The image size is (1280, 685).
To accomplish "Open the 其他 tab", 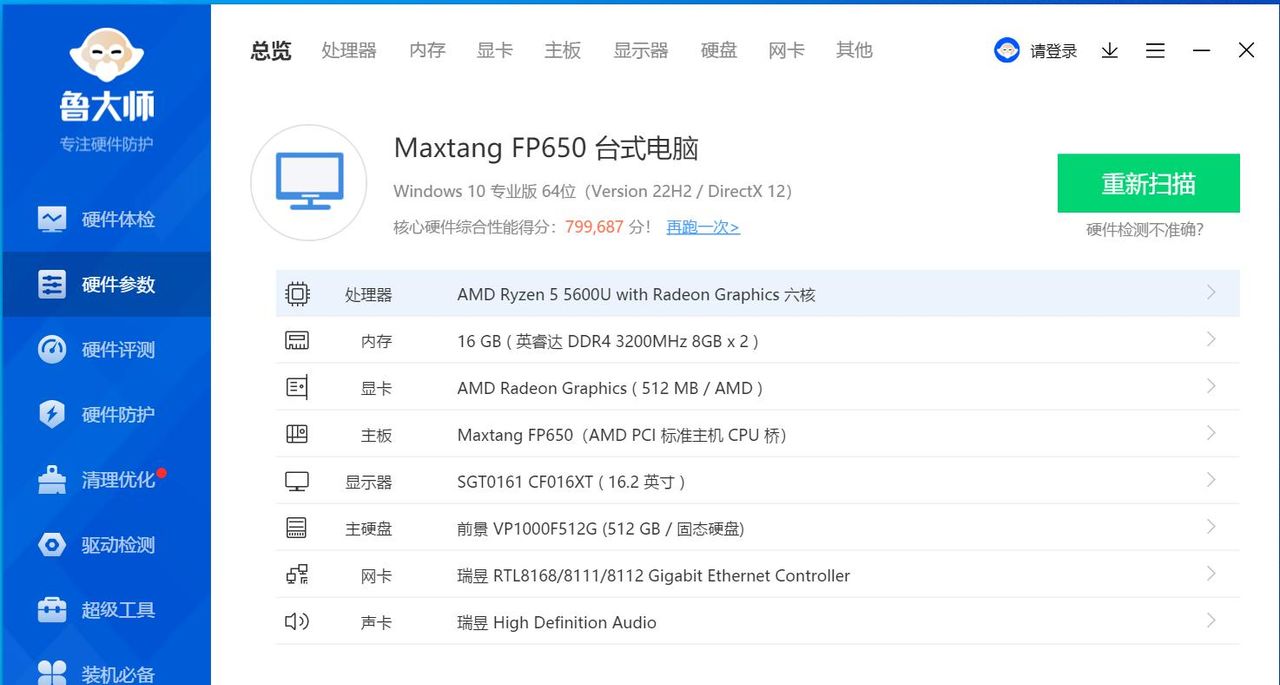I will click(x=854, y=50).
